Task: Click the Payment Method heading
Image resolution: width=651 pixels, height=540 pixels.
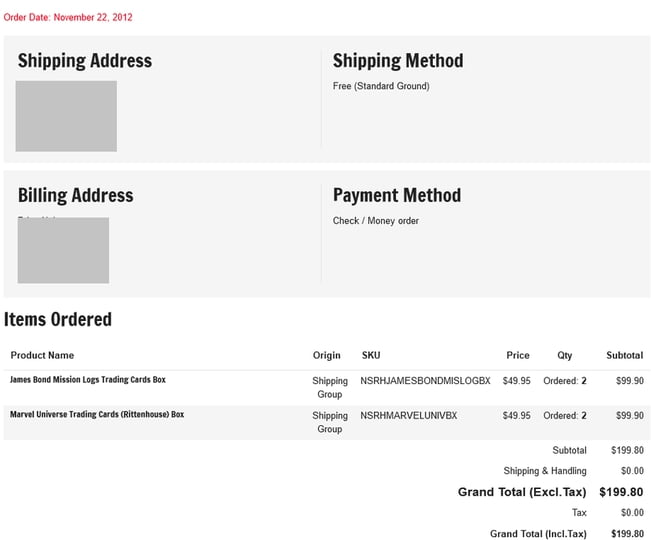Action: [x=397, y=195]
